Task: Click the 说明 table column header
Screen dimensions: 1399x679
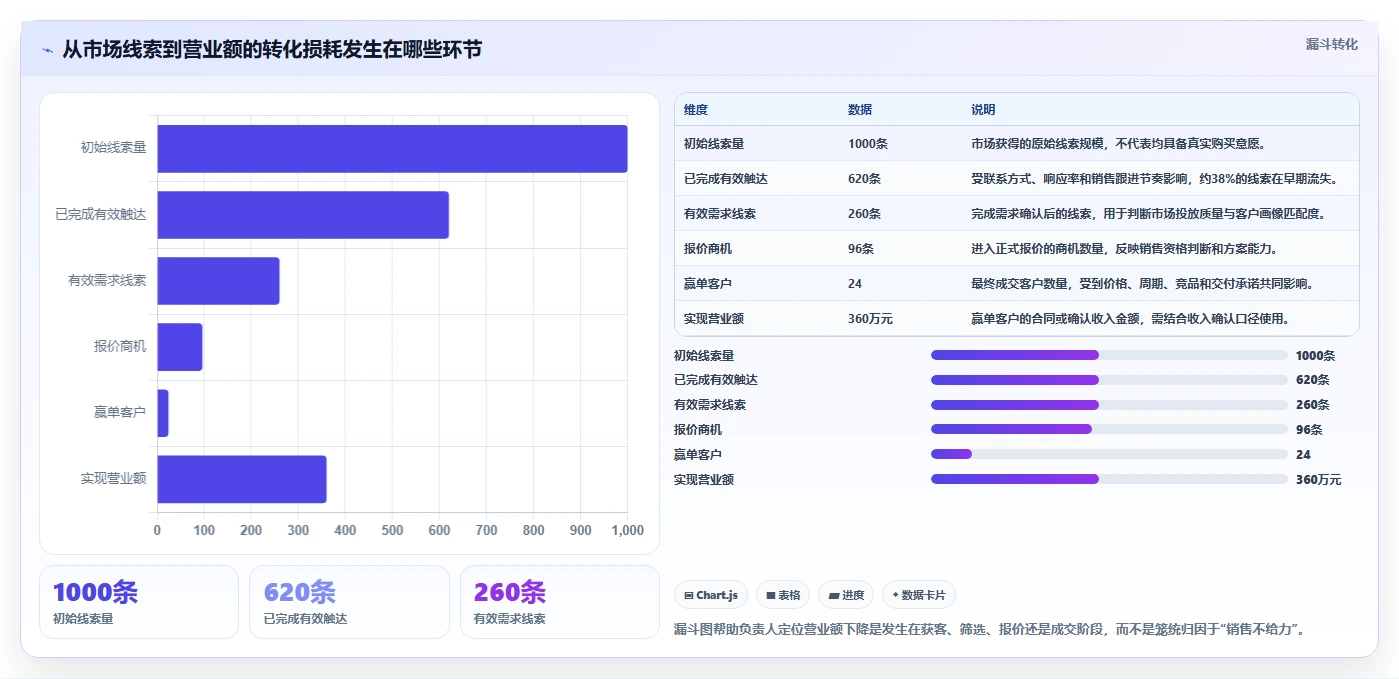Action: (983, 110)
